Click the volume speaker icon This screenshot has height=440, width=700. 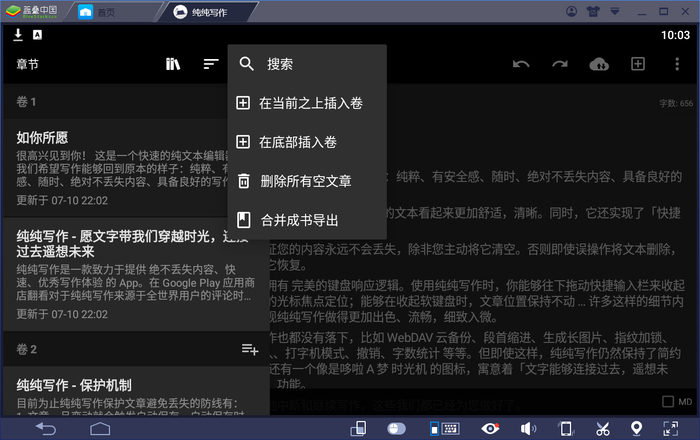click(528, 429)
